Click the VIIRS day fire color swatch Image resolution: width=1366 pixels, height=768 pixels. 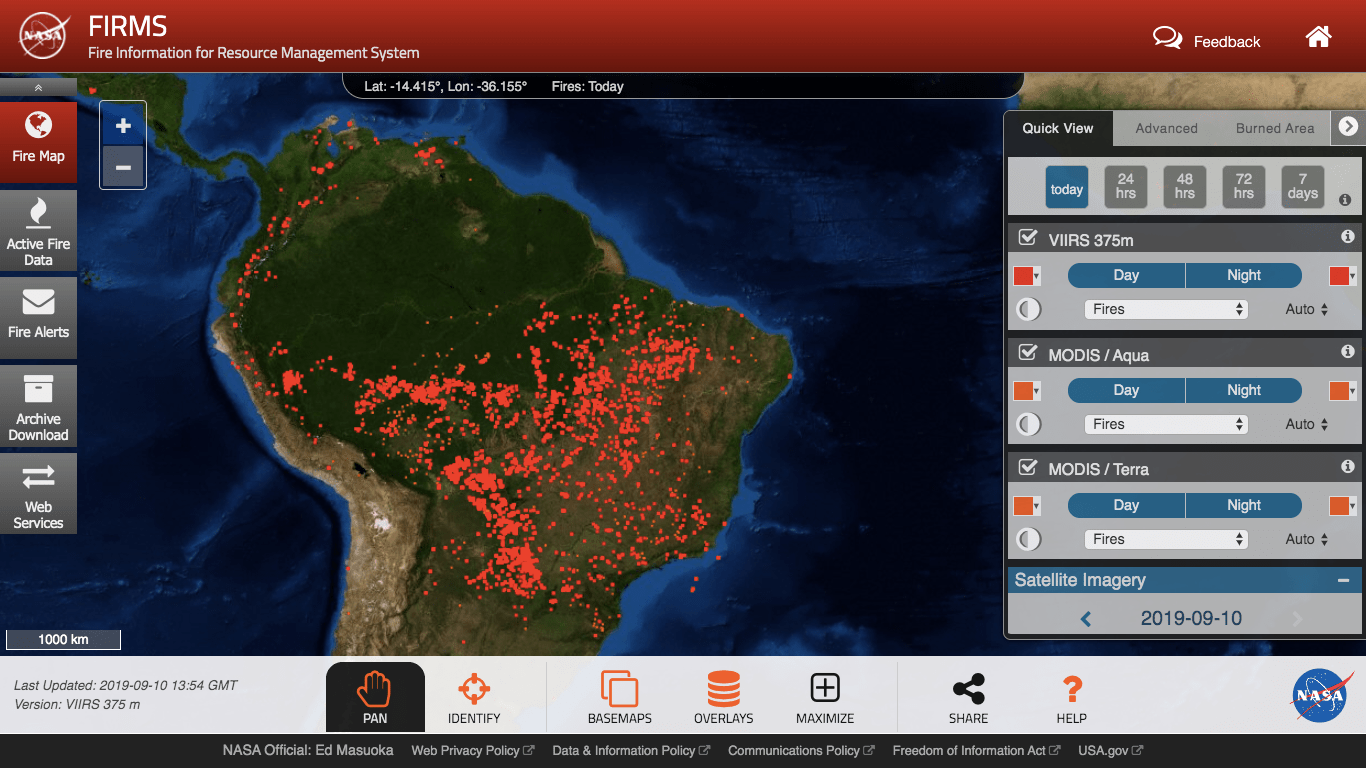click(x=1024, y=276)
